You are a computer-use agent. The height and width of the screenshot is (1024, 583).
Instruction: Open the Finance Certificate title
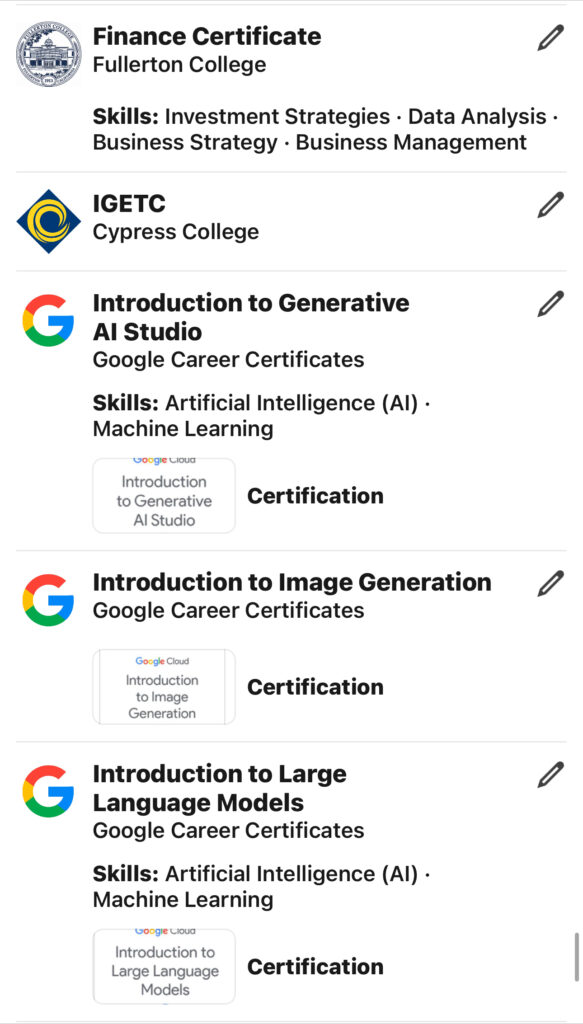pos(207,37)
